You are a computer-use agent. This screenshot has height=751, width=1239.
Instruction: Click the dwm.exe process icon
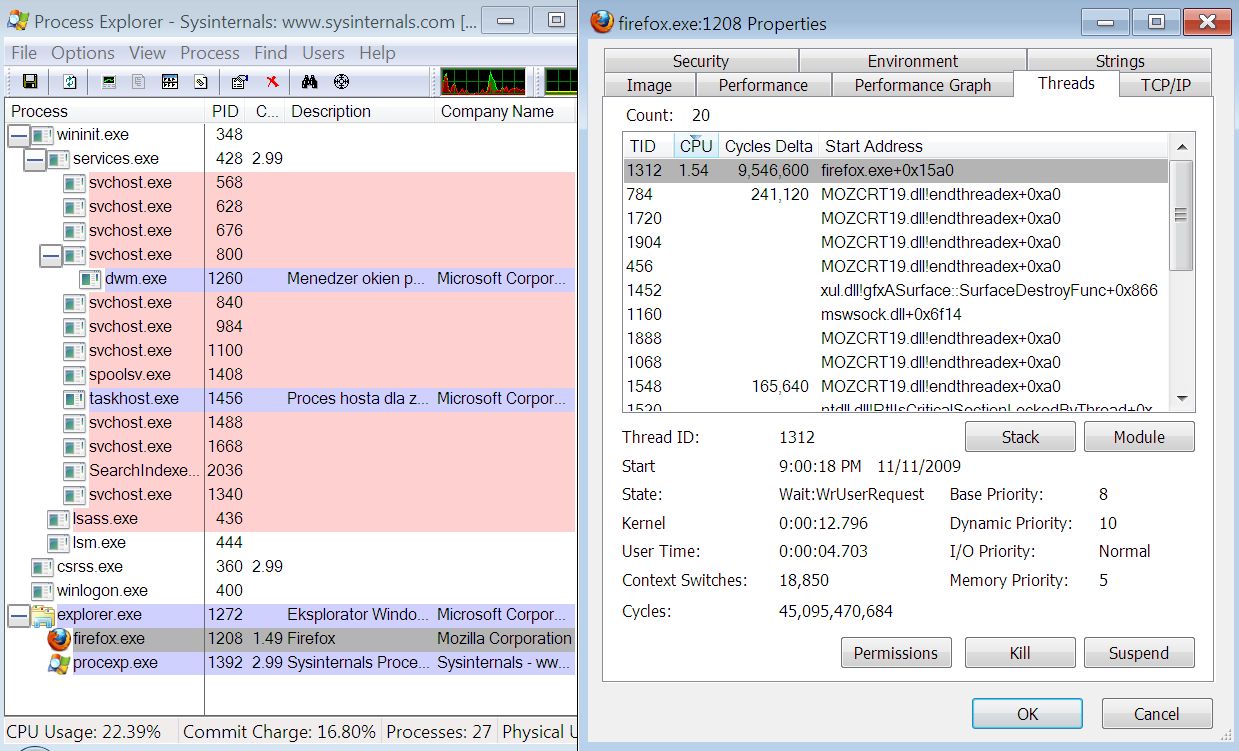90,278
